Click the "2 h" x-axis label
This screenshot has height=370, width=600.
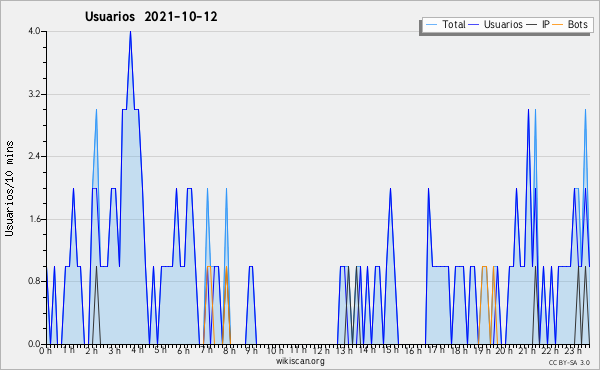point(91,350)
